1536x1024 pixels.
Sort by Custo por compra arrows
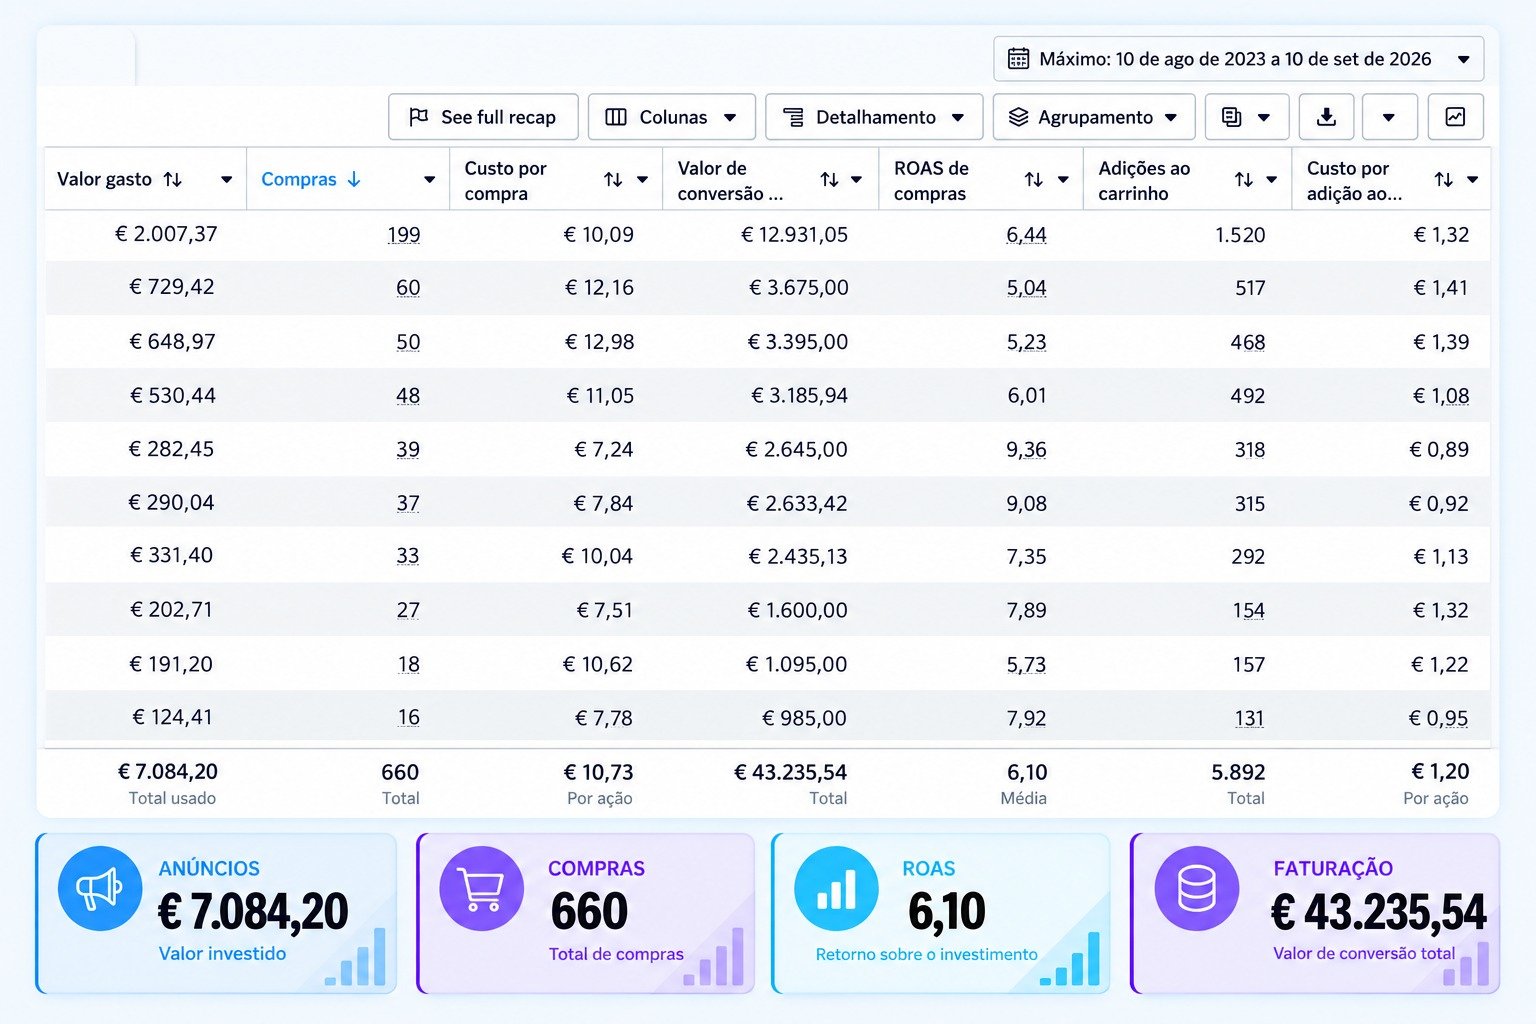(613, 179)
